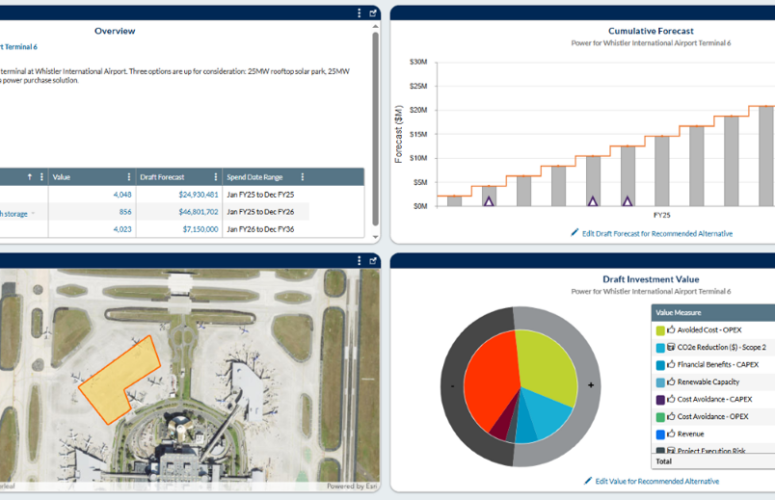775x500 pixels.
Task: Pop out the Overview panel
Action: pyautogui.click(x=373, y=13)
